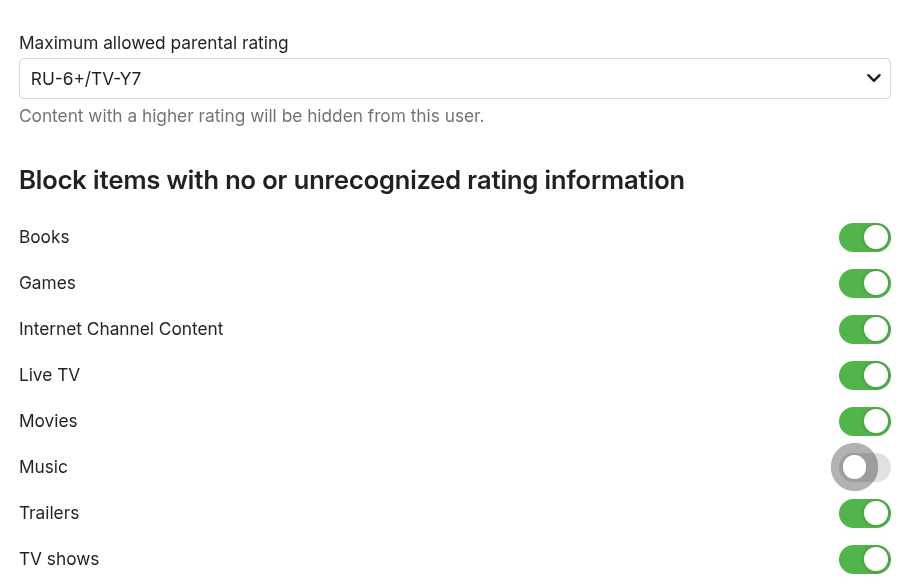The height and width of the screenshot is (585, 921).
Task: Click the "Games" text label
Action: point(47,283)
